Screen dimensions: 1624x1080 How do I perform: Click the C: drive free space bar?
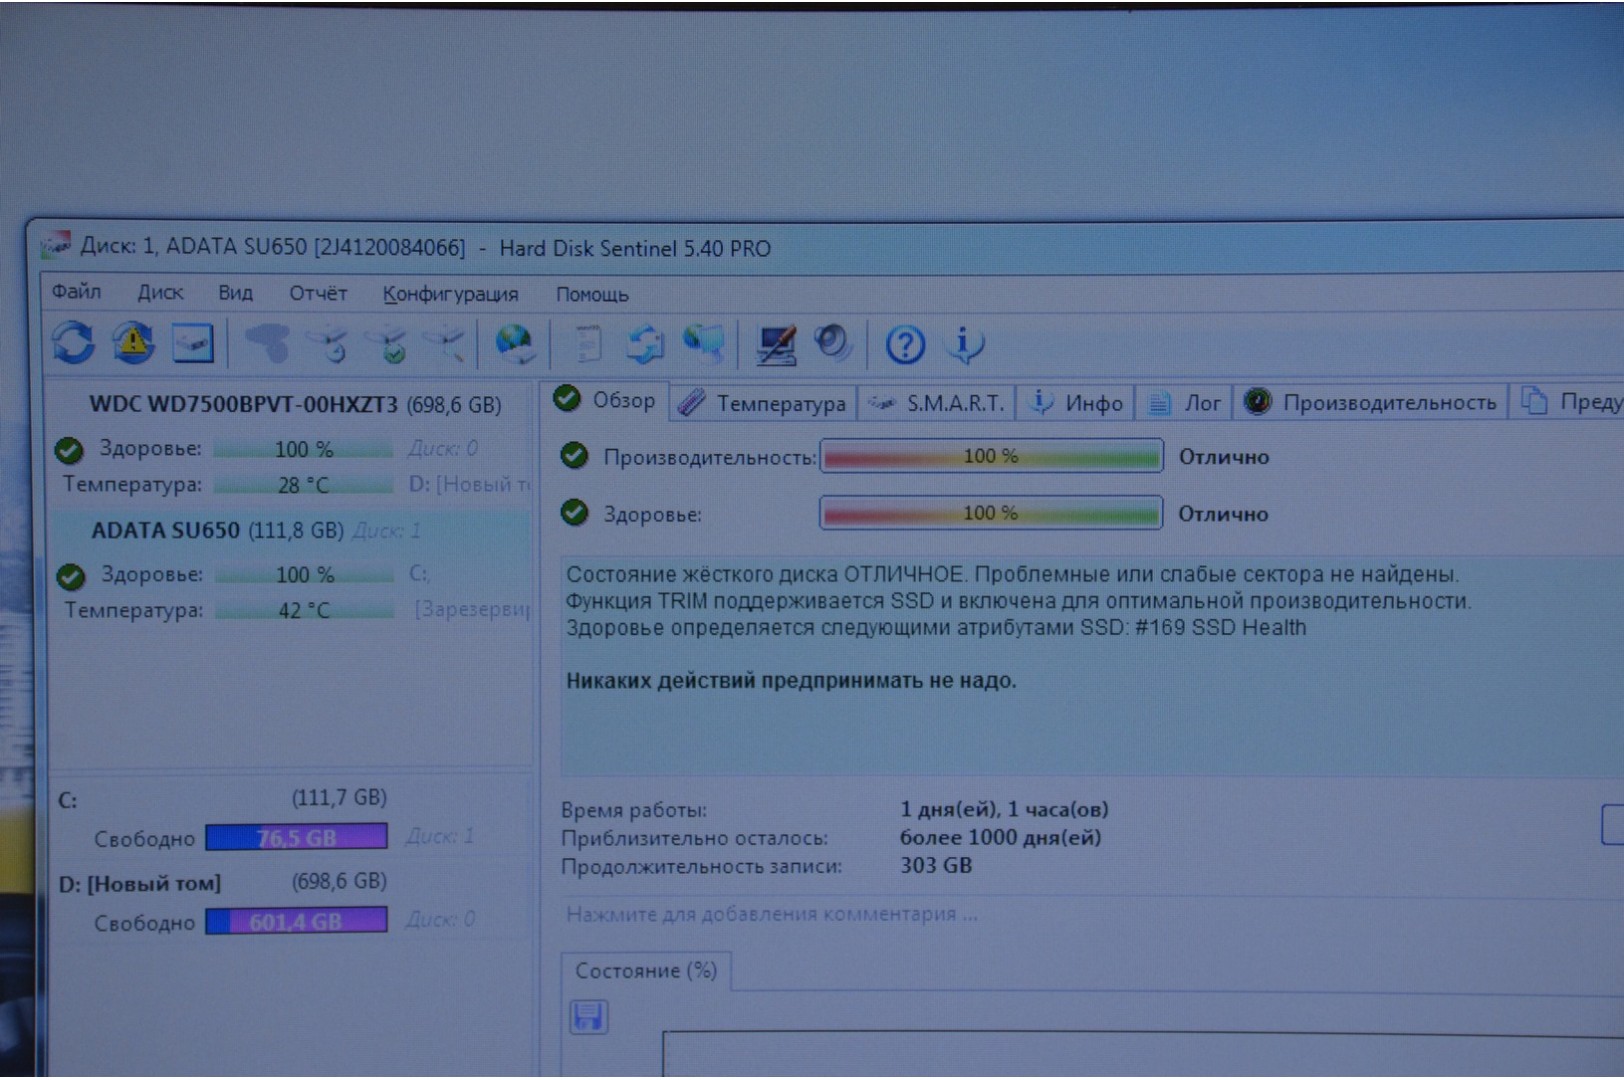pos(296,837)
